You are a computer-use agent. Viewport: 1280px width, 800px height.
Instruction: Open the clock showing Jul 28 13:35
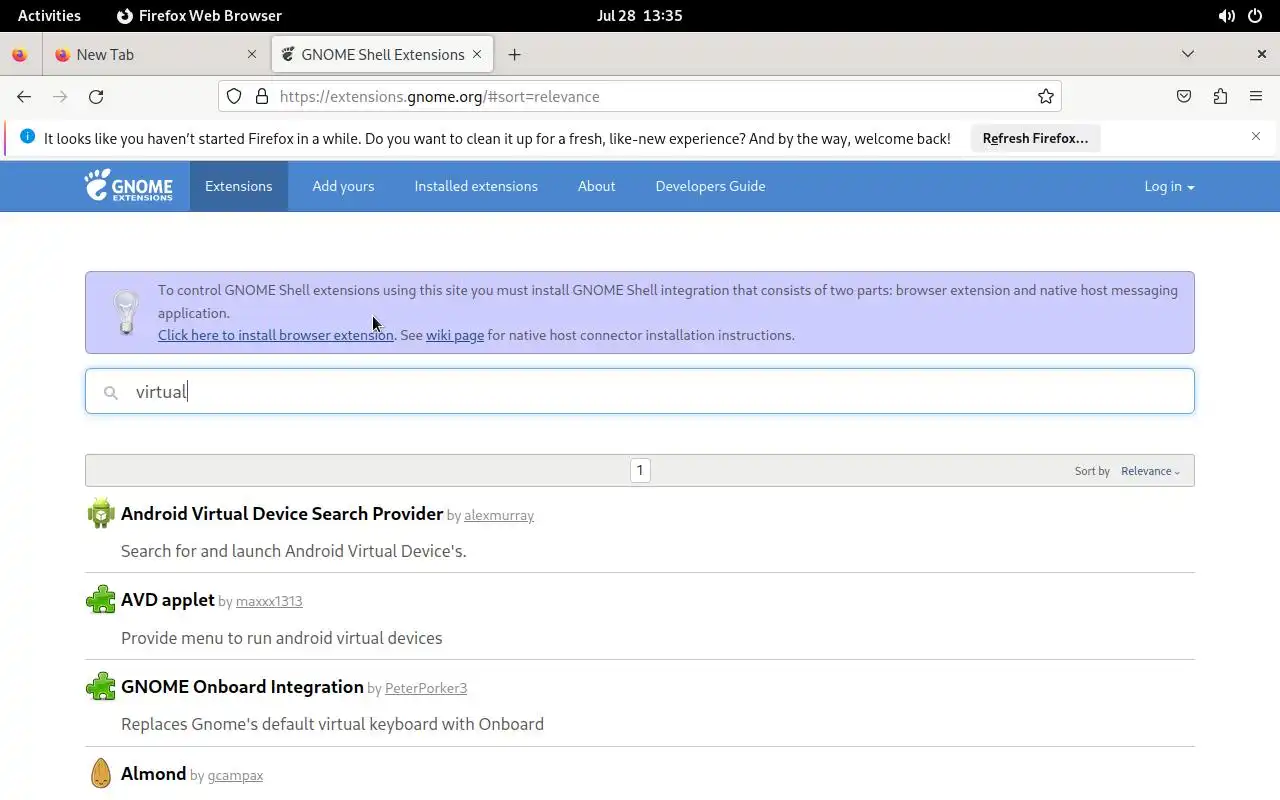pyautogui.click(x=639, y=16)
